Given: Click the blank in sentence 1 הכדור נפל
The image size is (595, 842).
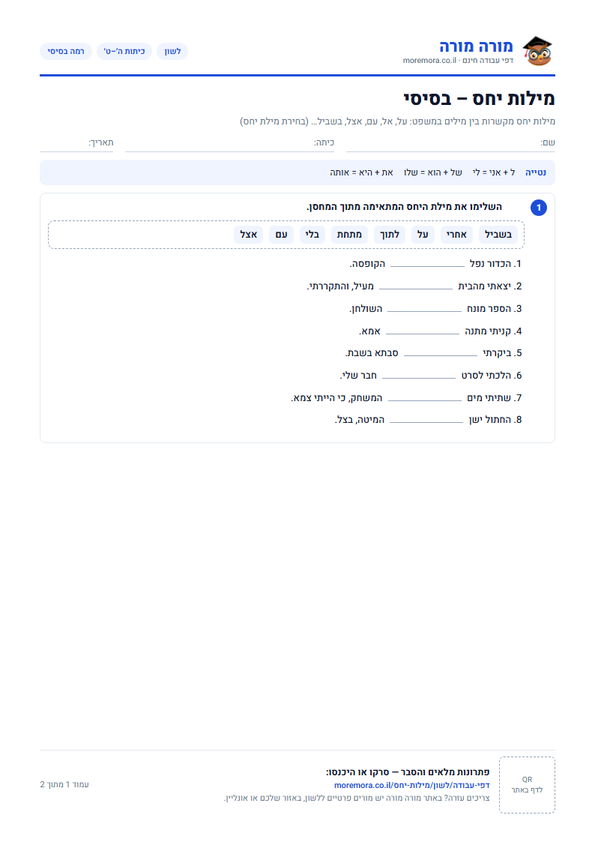Looking at the screenshot, I should [427, 265].
